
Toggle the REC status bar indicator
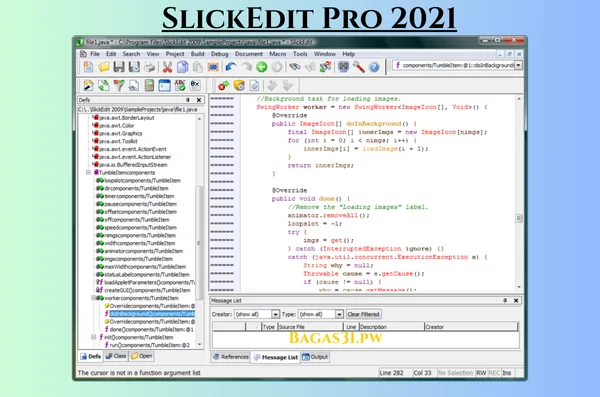click(494, 373)
